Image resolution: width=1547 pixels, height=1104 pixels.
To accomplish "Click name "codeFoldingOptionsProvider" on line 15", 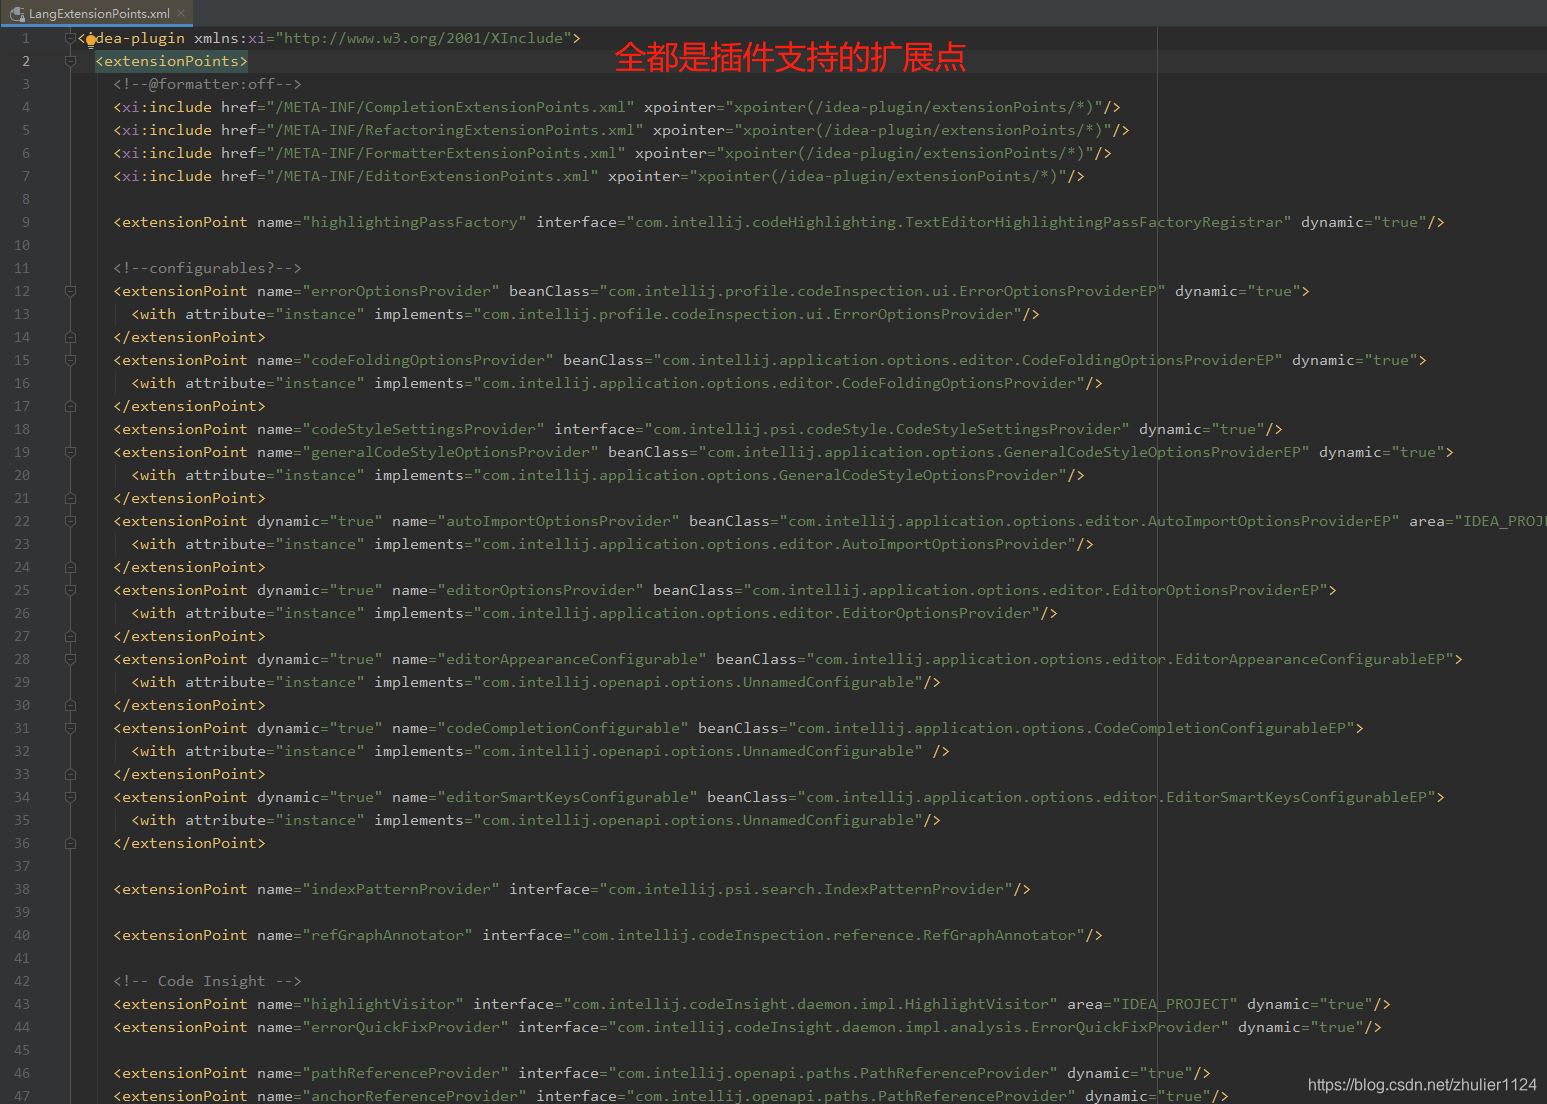I will pos(427,360).
